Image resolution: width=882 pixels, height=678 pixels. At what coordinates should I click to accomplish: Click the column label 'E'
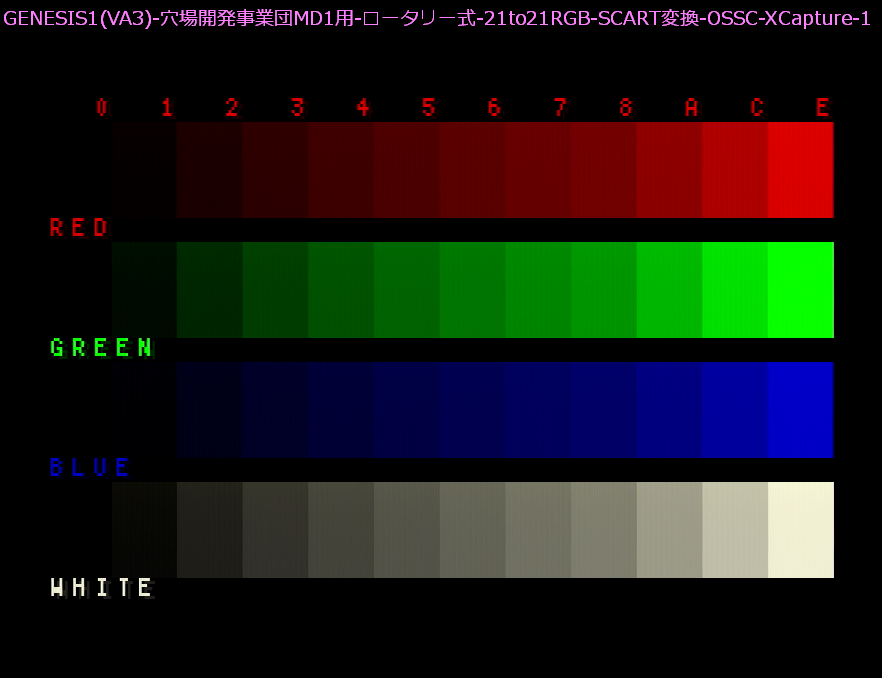[x=822, y=107]
